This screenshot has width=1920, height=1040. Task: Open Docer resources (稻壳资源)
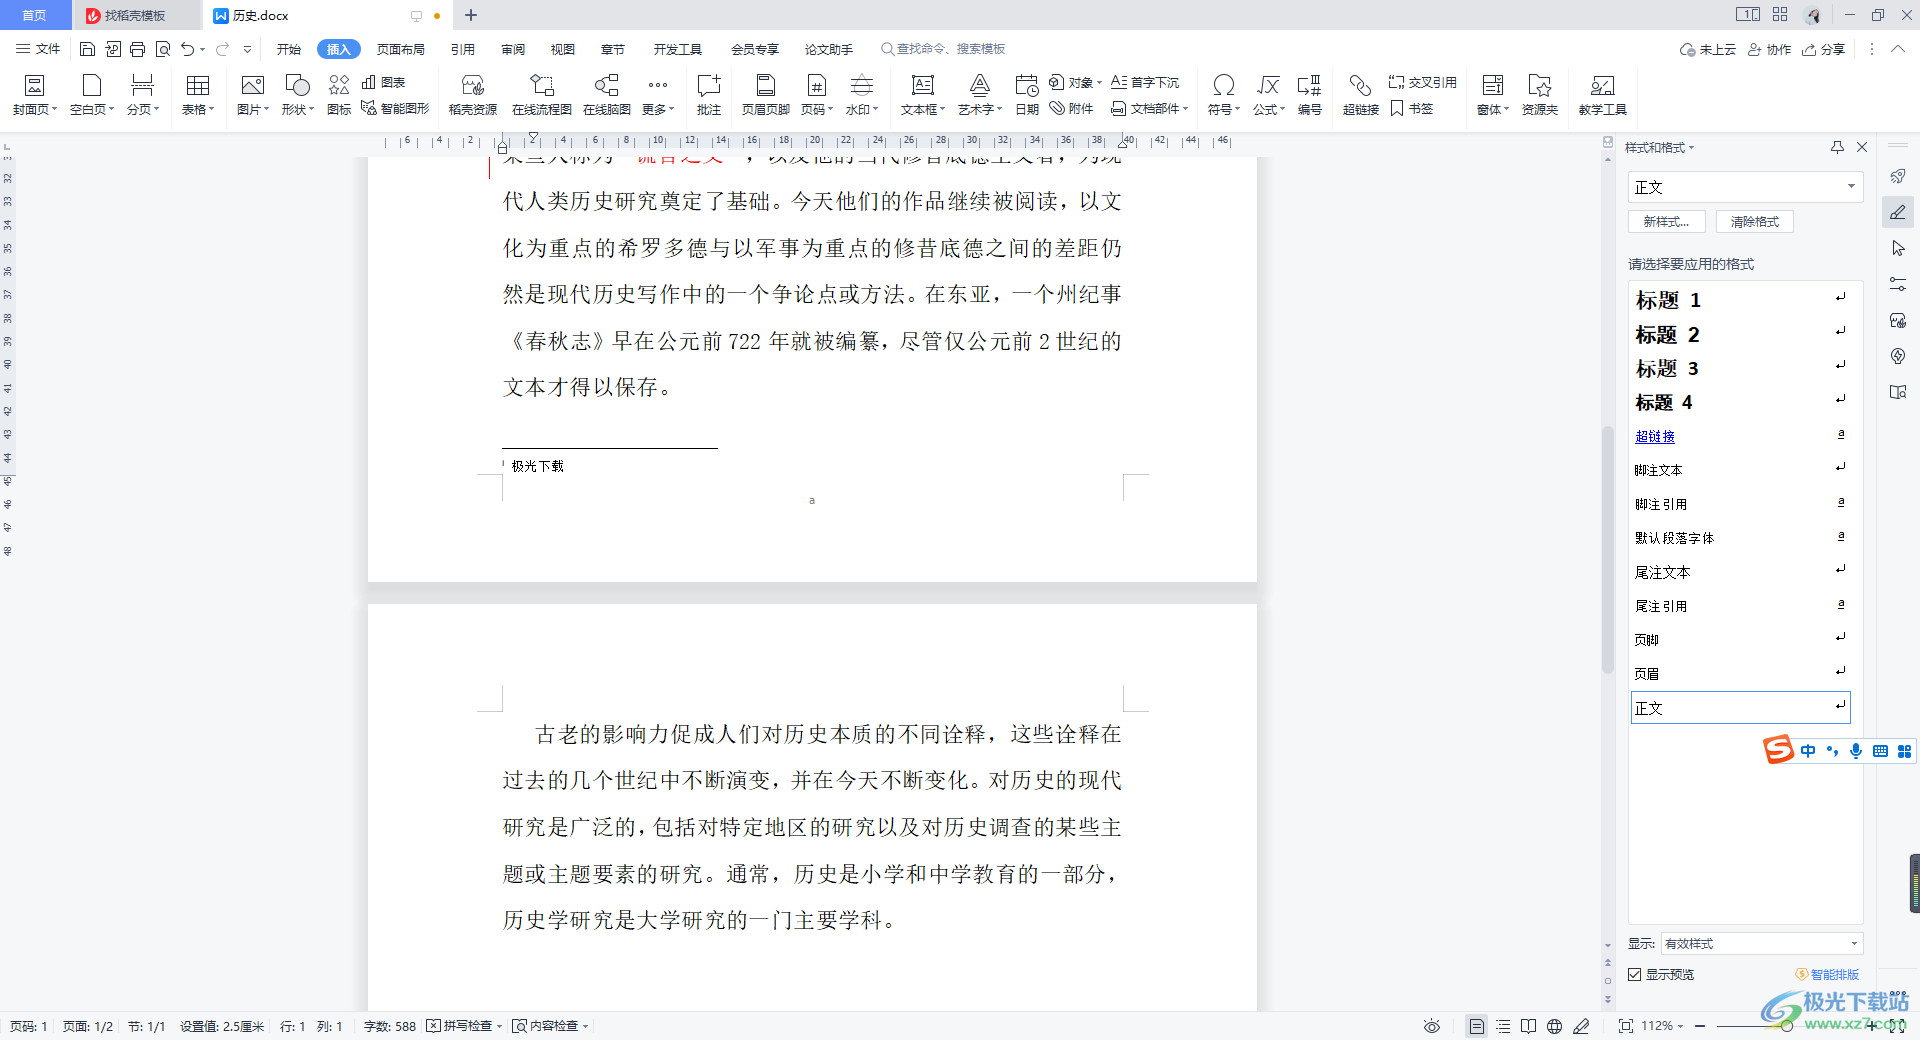473,95
